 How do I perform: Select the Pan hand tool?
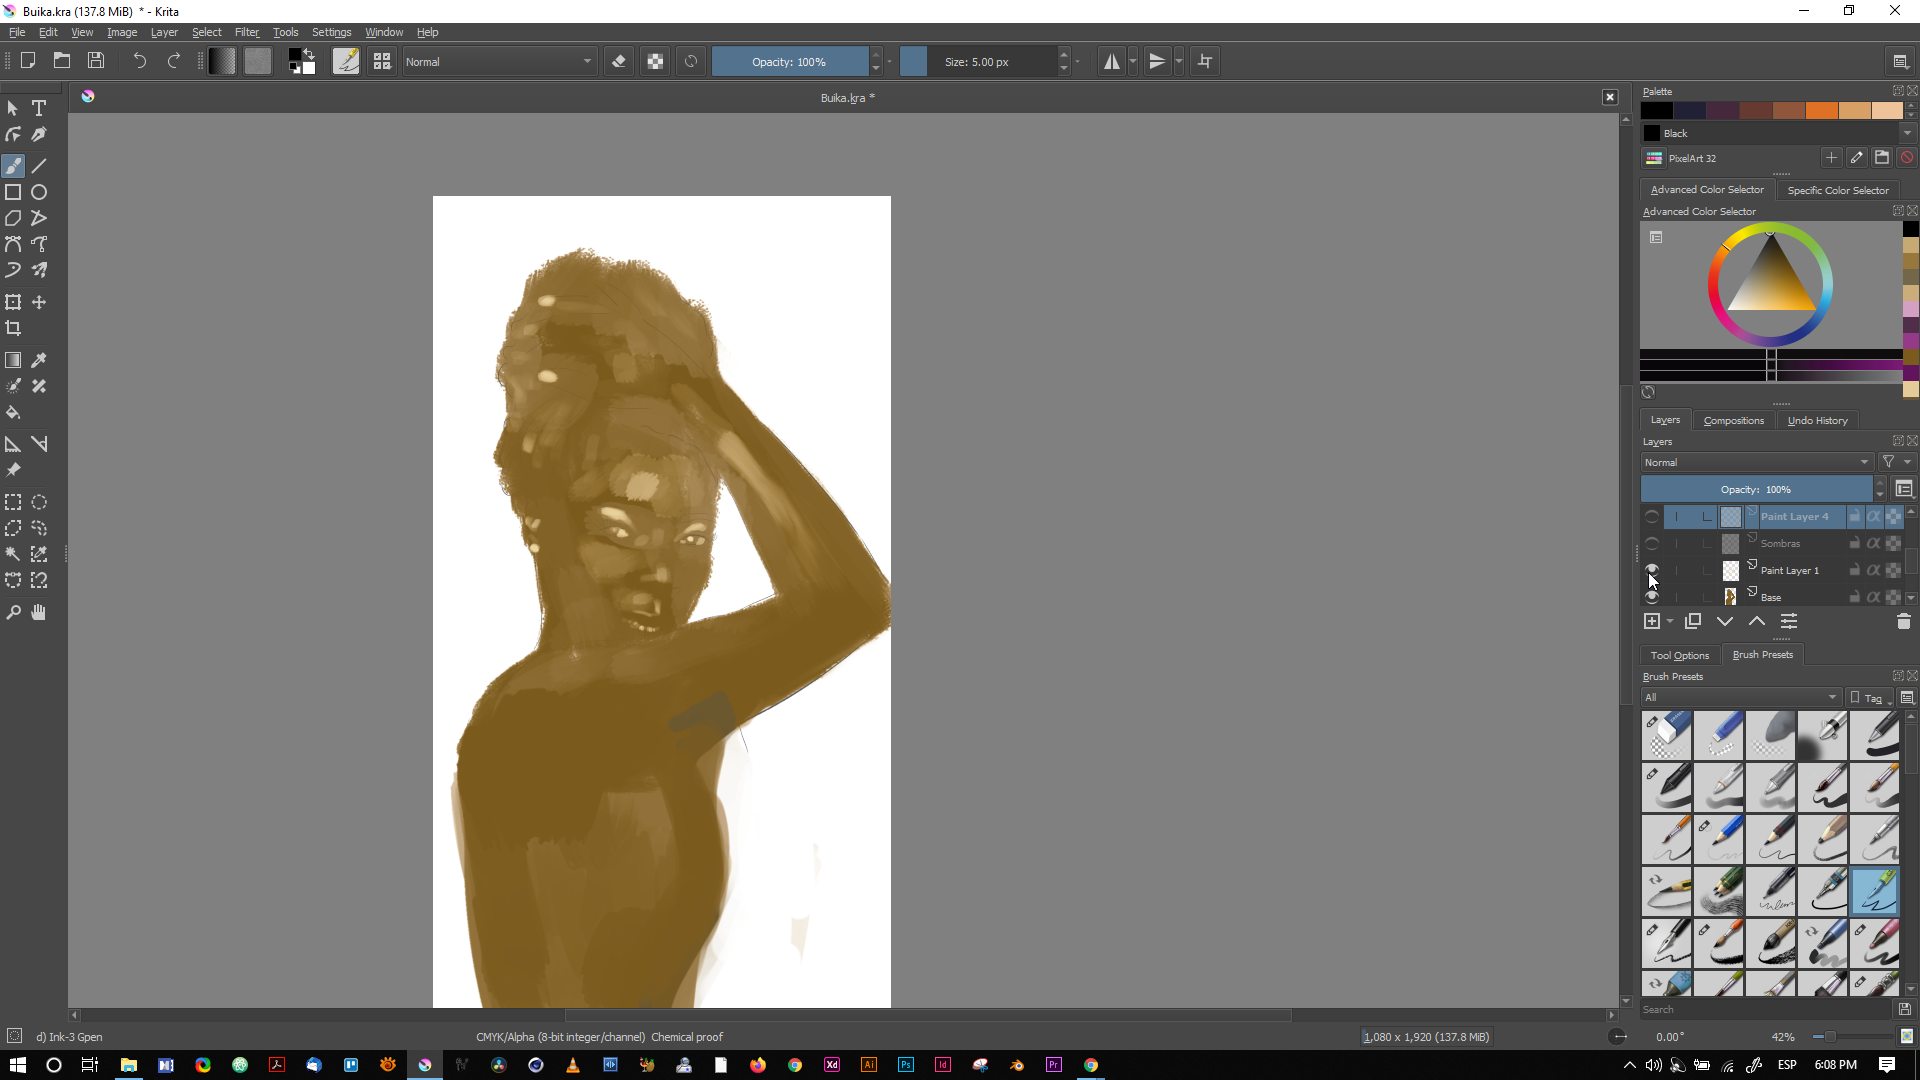point(39,612)
